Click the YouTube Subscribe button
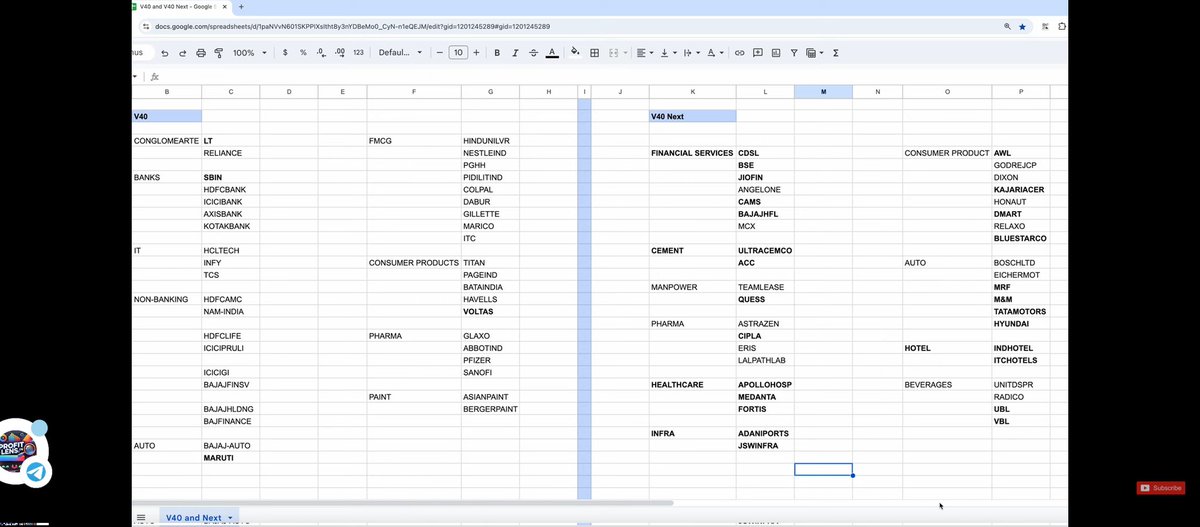This screenshot has height=527, width=1200. 1161,488
